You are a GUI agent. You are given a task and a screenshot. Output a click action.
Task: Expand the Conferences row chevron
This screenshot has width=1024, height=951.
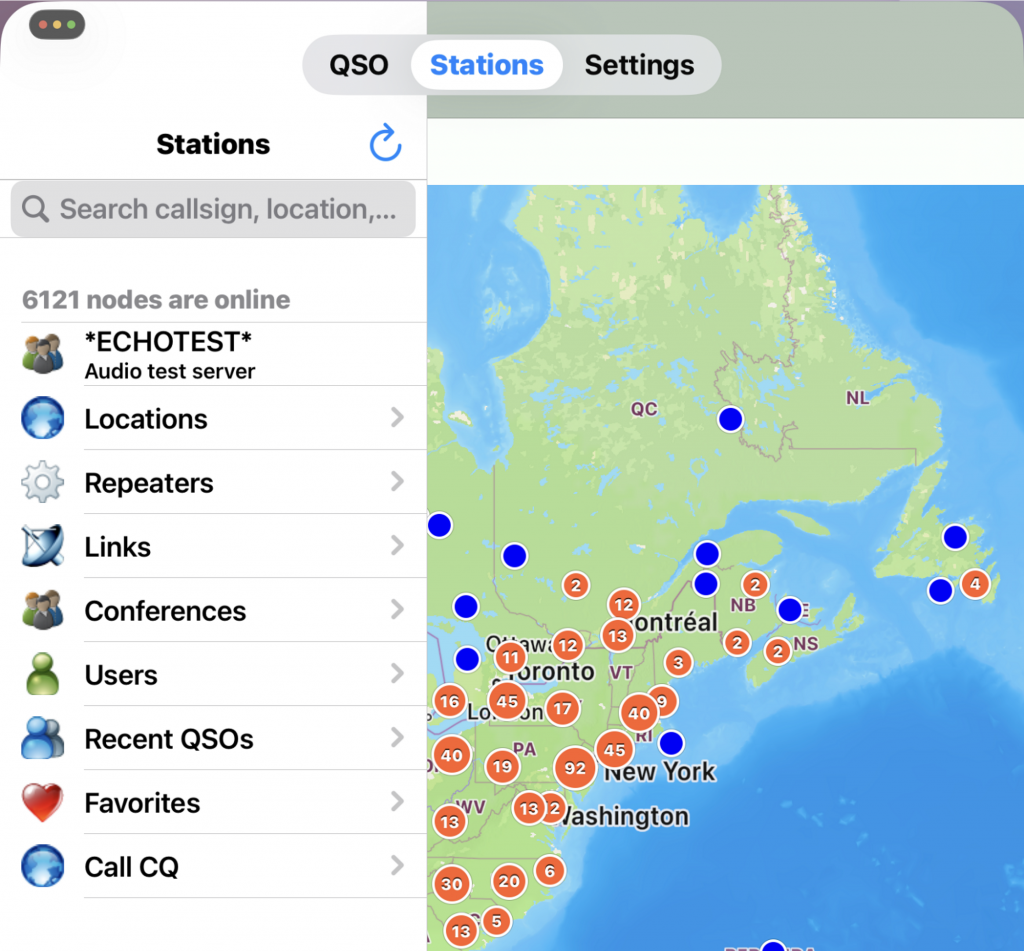point(397,610)
